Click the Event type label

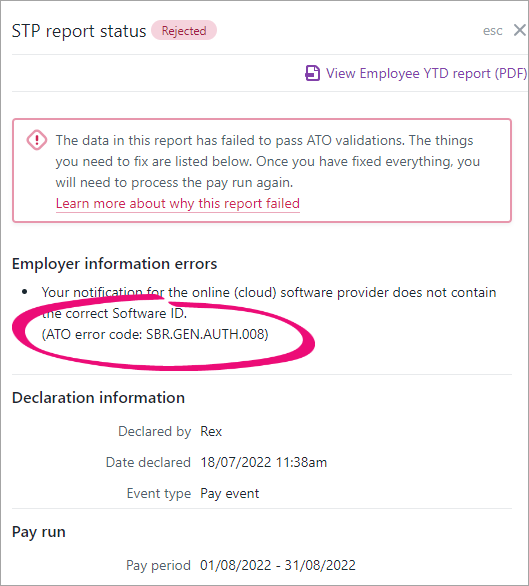pyautogui.click(x=159, y=494)
